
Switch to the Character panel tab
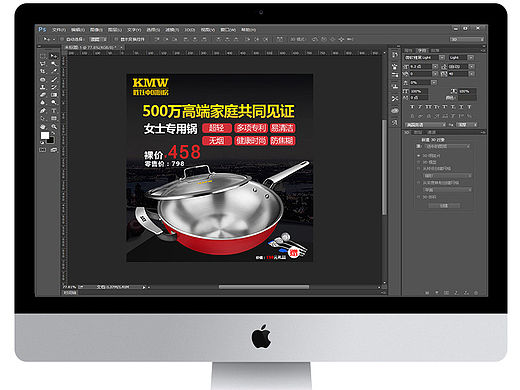pos(422,51)
